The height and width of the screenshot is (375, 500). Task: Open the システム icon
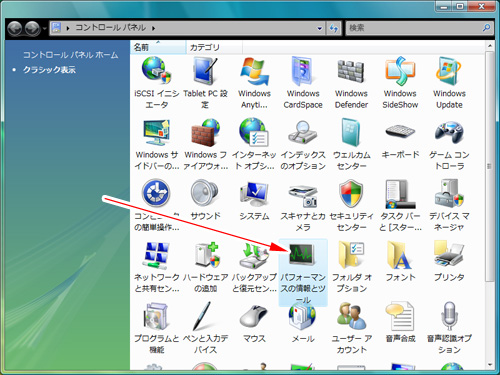click(x=254, y=193)
